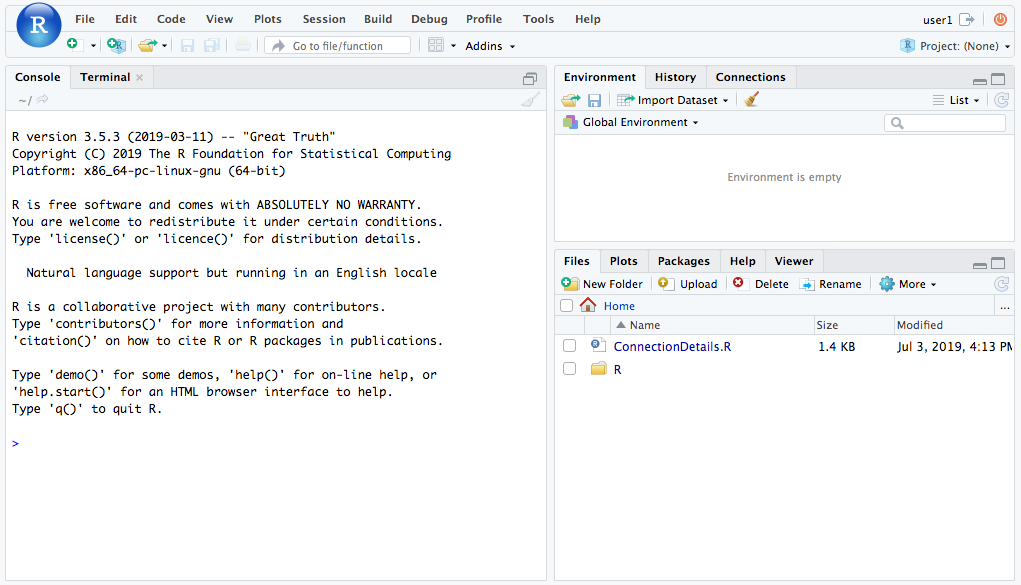The height and width of the screenshot is (585, 1021).
Task: Click the new file icon in the toolbar
Action: pos(72,45)
